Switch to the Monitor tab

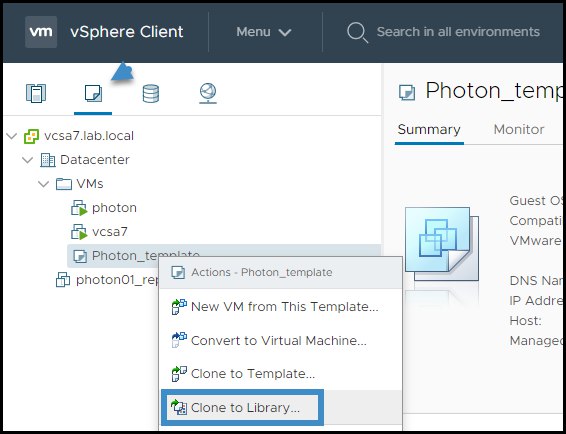coord(519,129)
